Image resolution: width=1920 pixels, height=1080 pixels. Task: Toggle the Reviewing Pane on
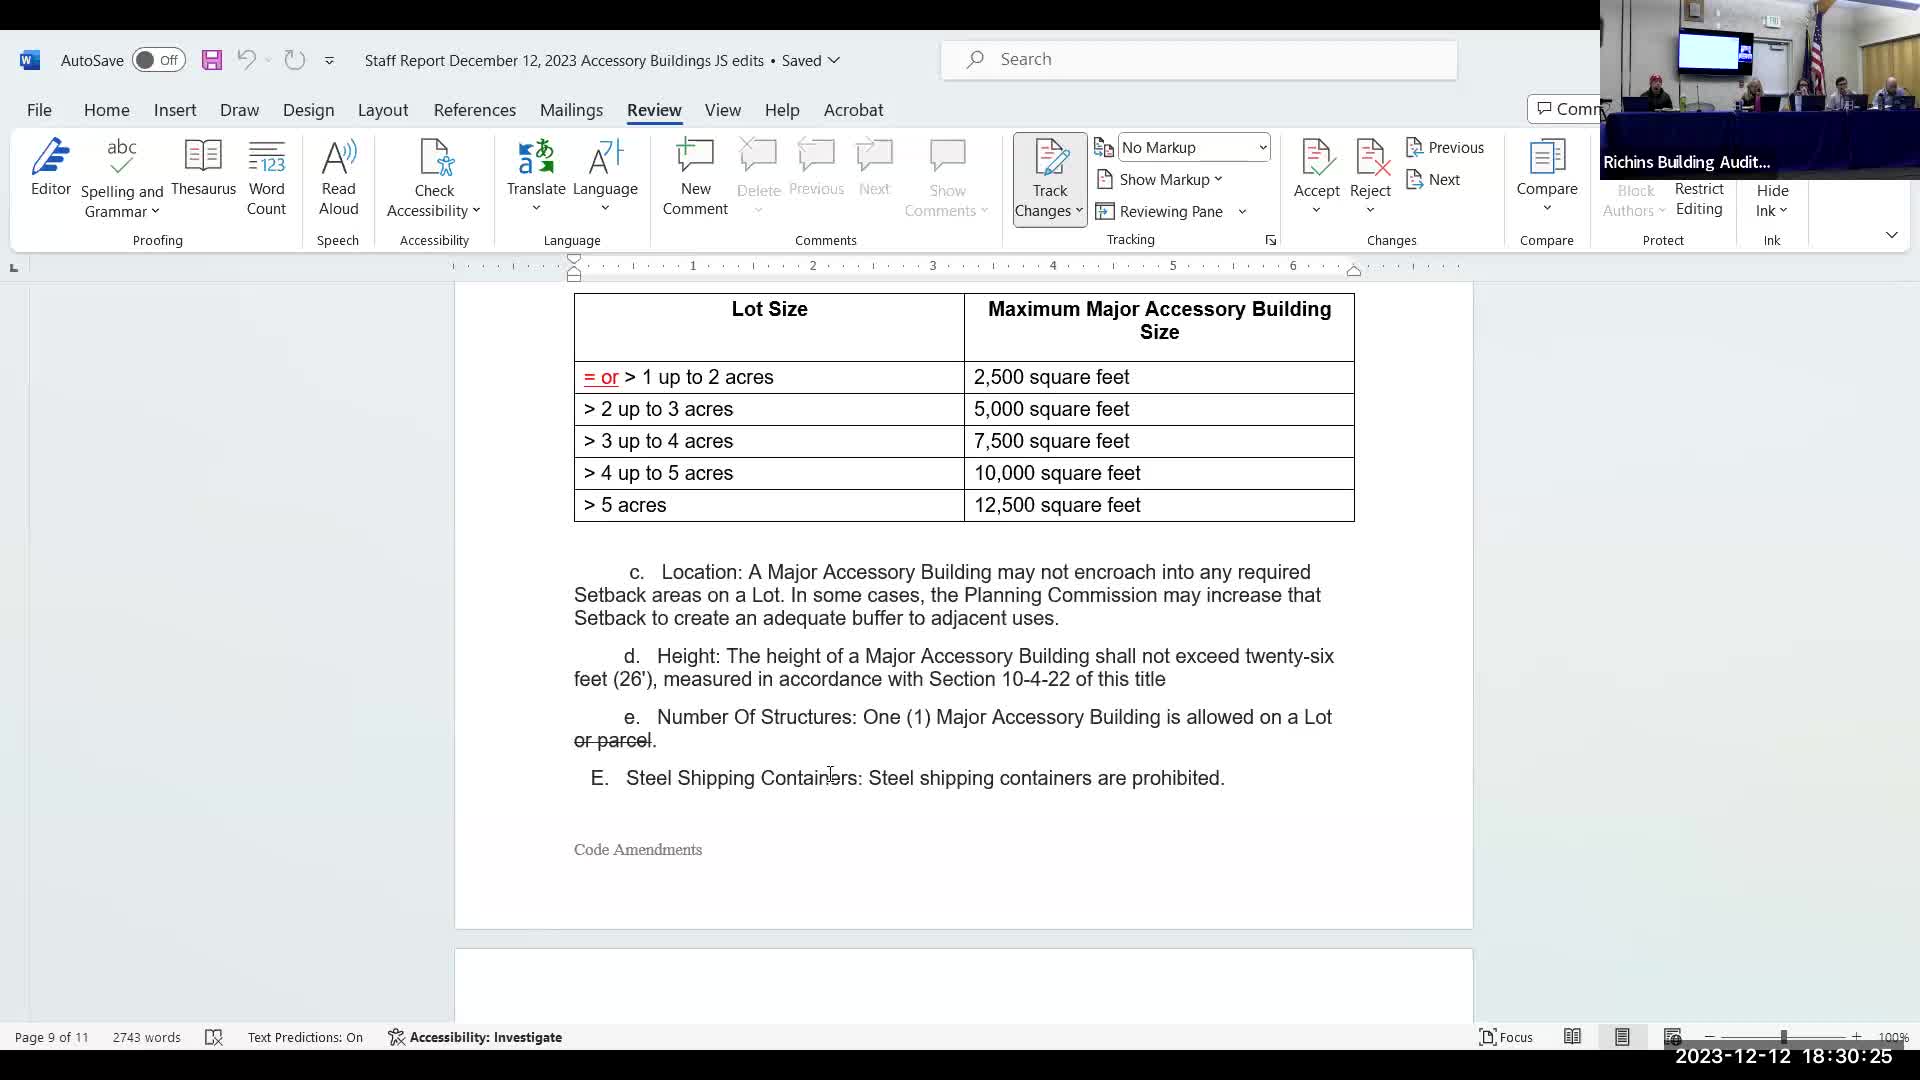[1160, 211]
